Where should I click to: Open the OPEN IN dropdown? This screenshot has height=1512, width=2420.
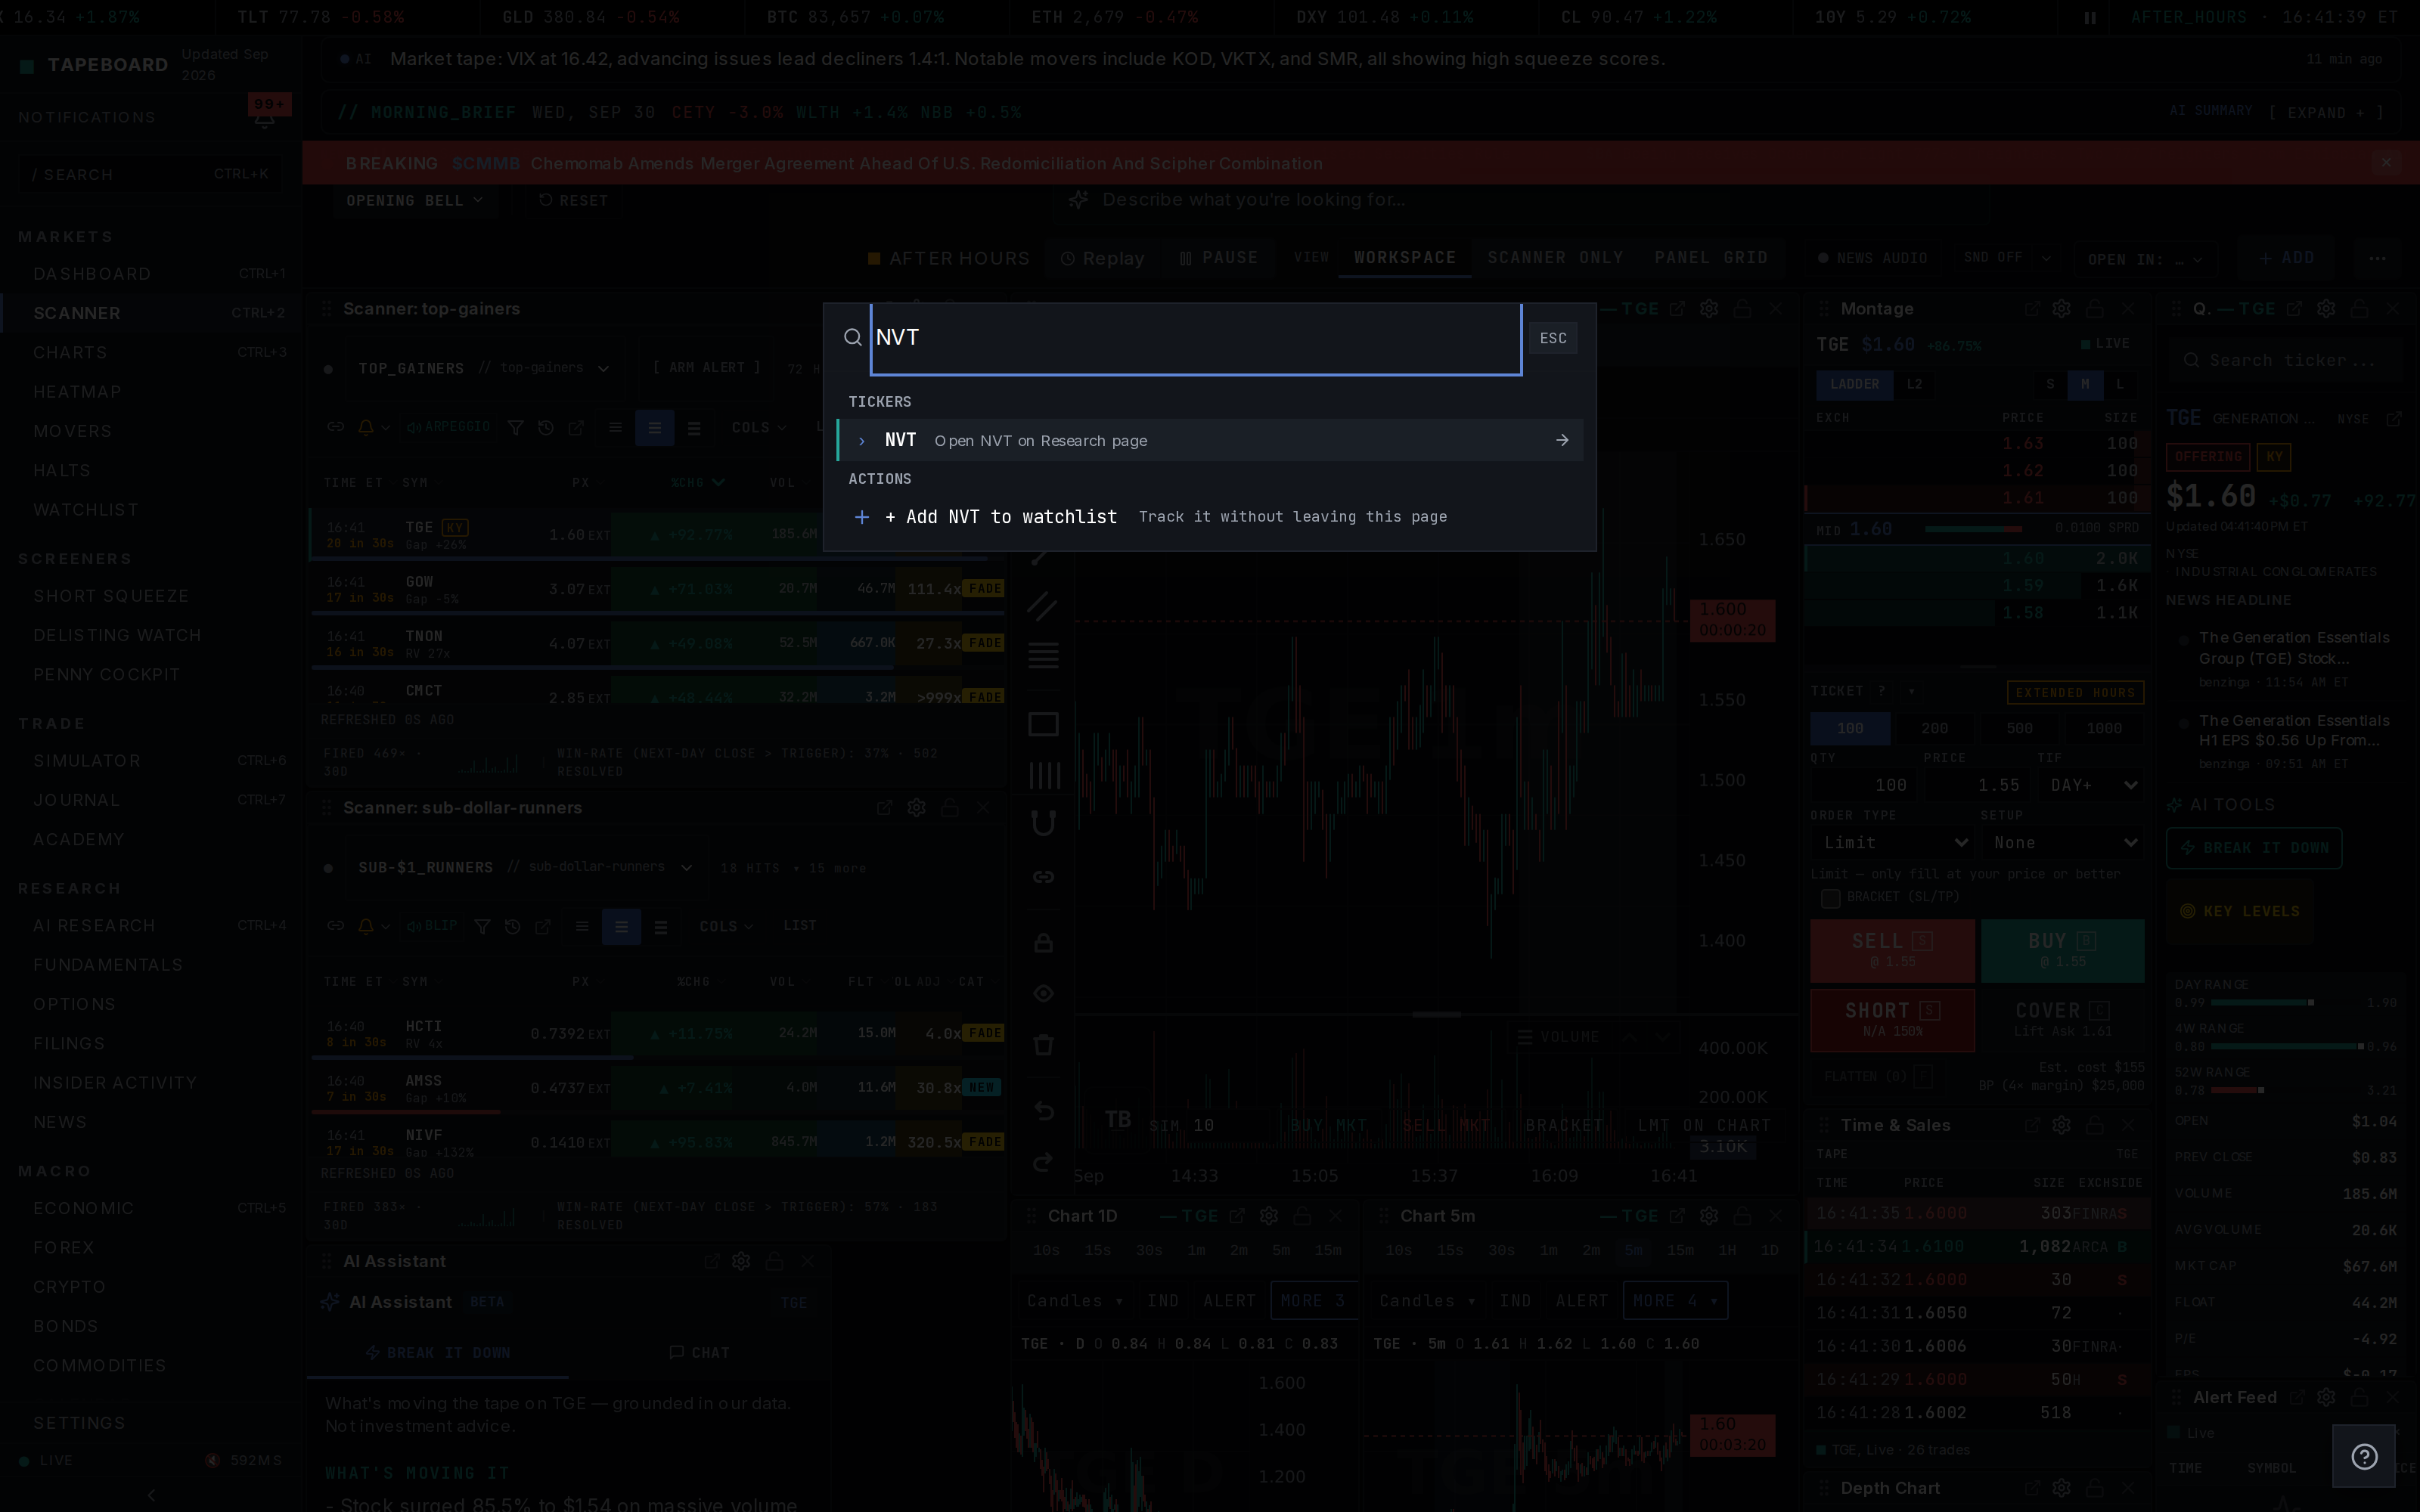tap(2145, 259)
